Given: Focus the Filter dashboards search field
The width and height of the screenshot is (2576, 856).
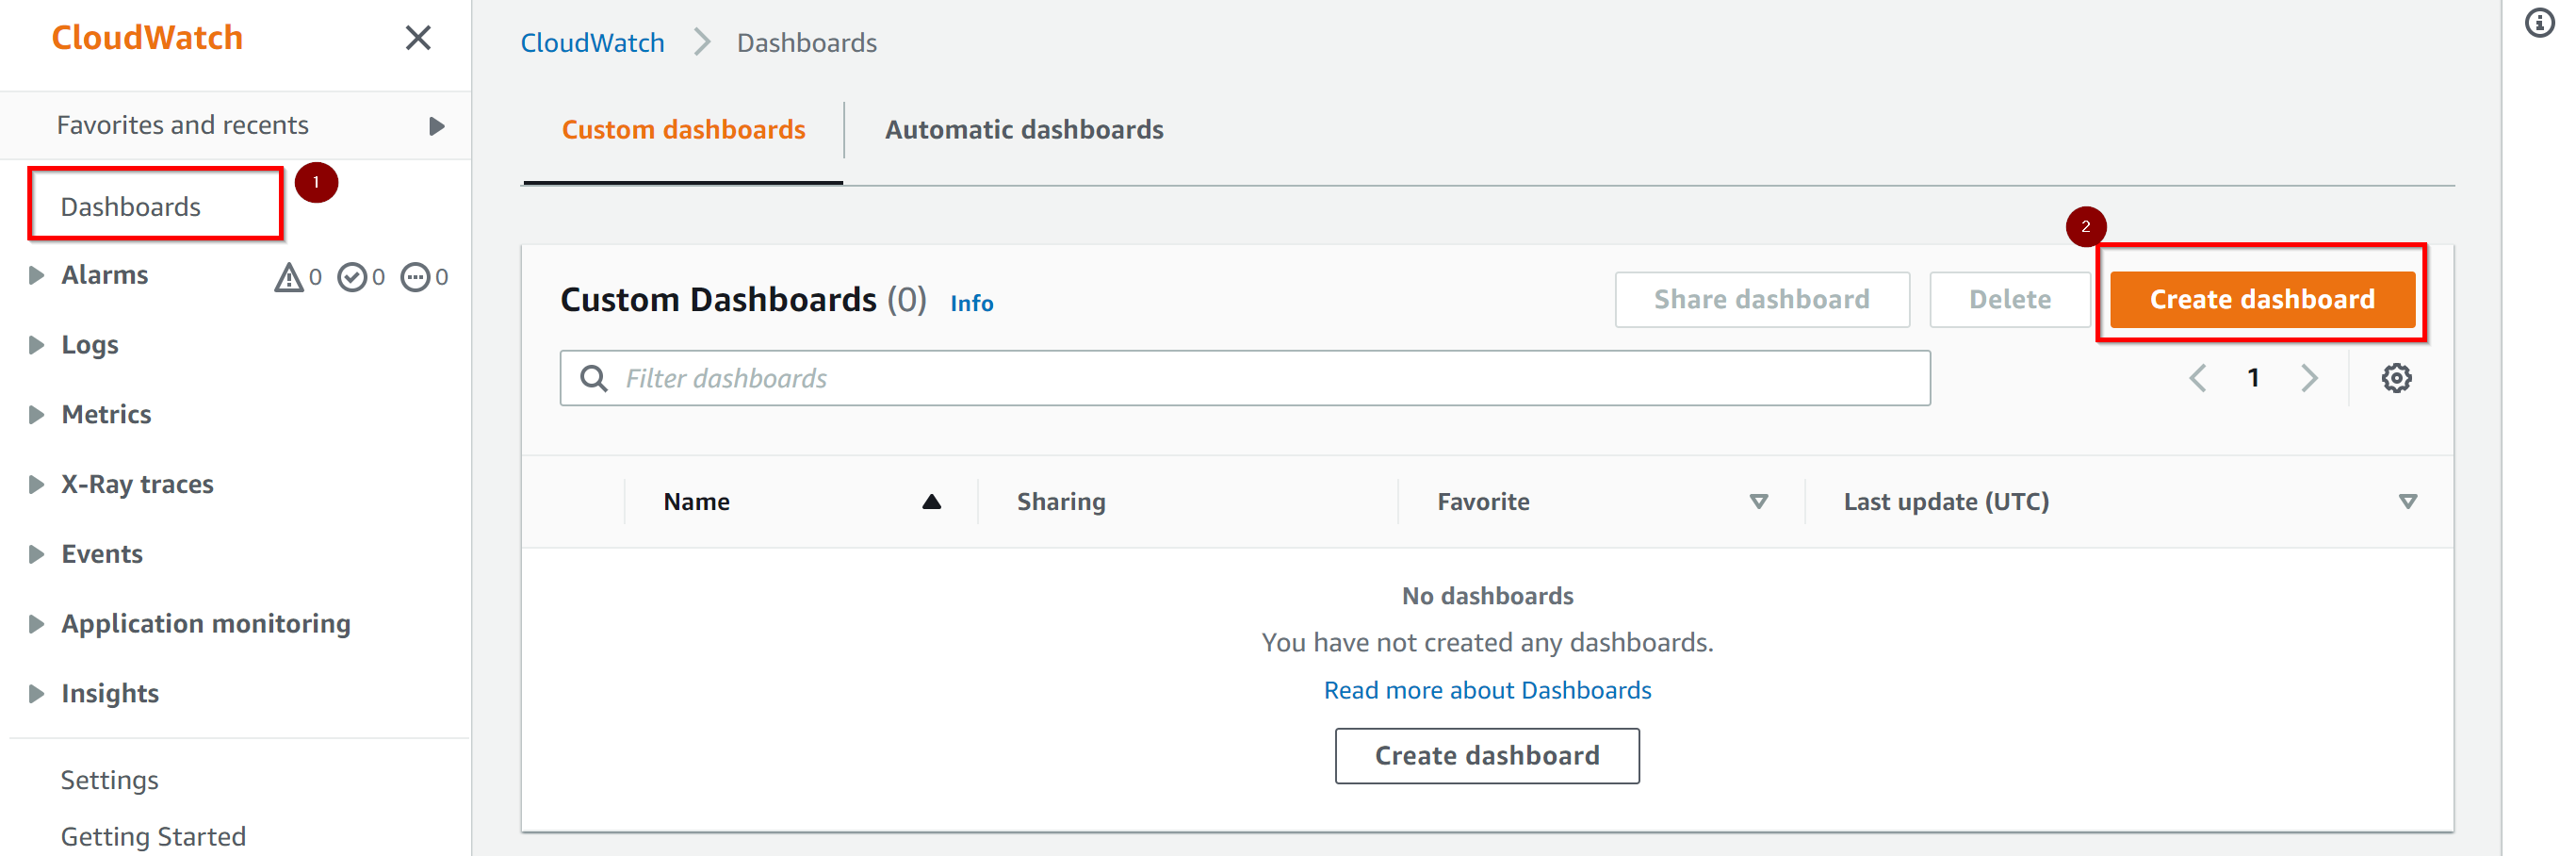Looking at the screenshot, I should (x=1245, y=378).
